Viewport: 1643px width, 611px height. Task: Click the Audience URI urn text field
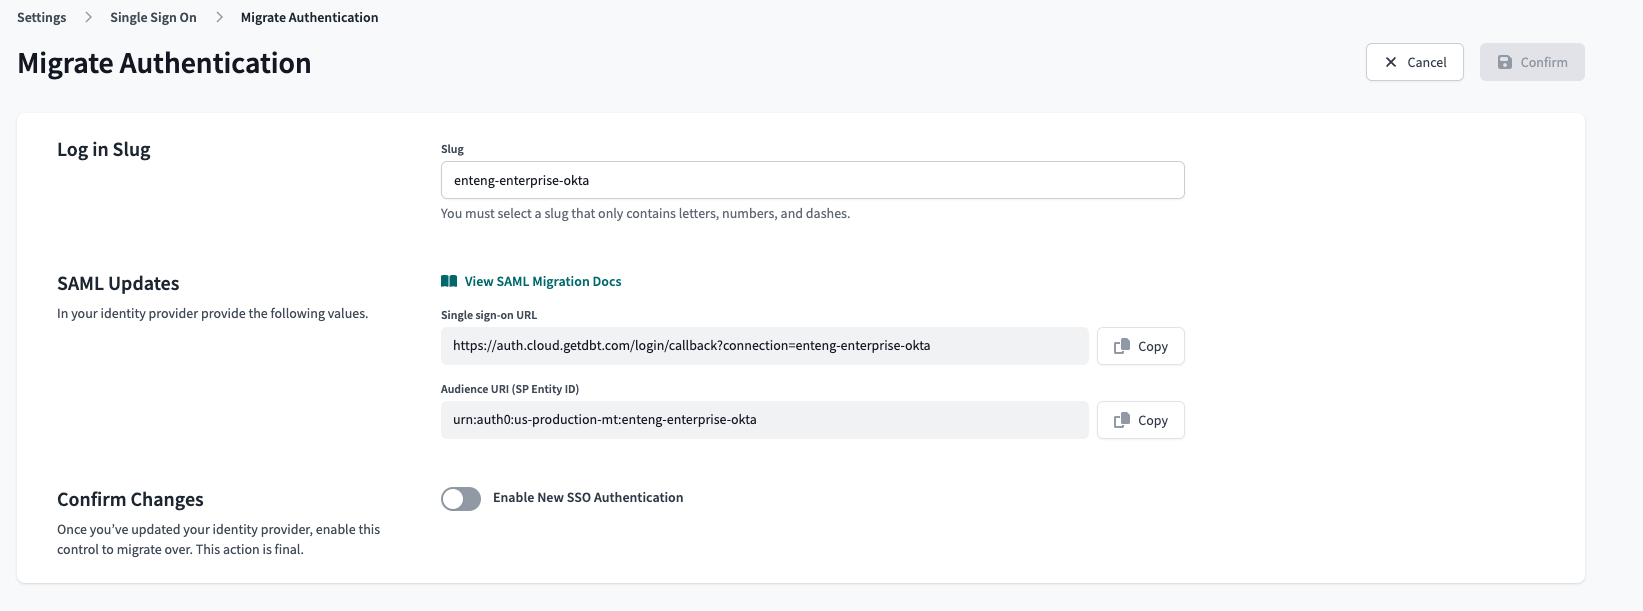click(x=764, y=420)
